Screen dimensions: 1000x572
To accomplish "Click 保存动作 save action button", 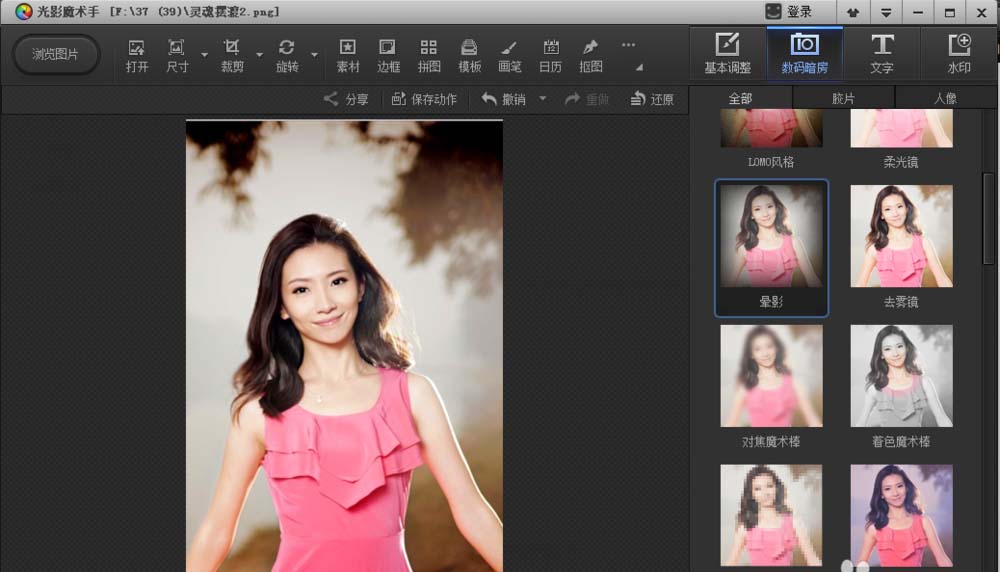I will pyautogui.click(x=424, y=99).
